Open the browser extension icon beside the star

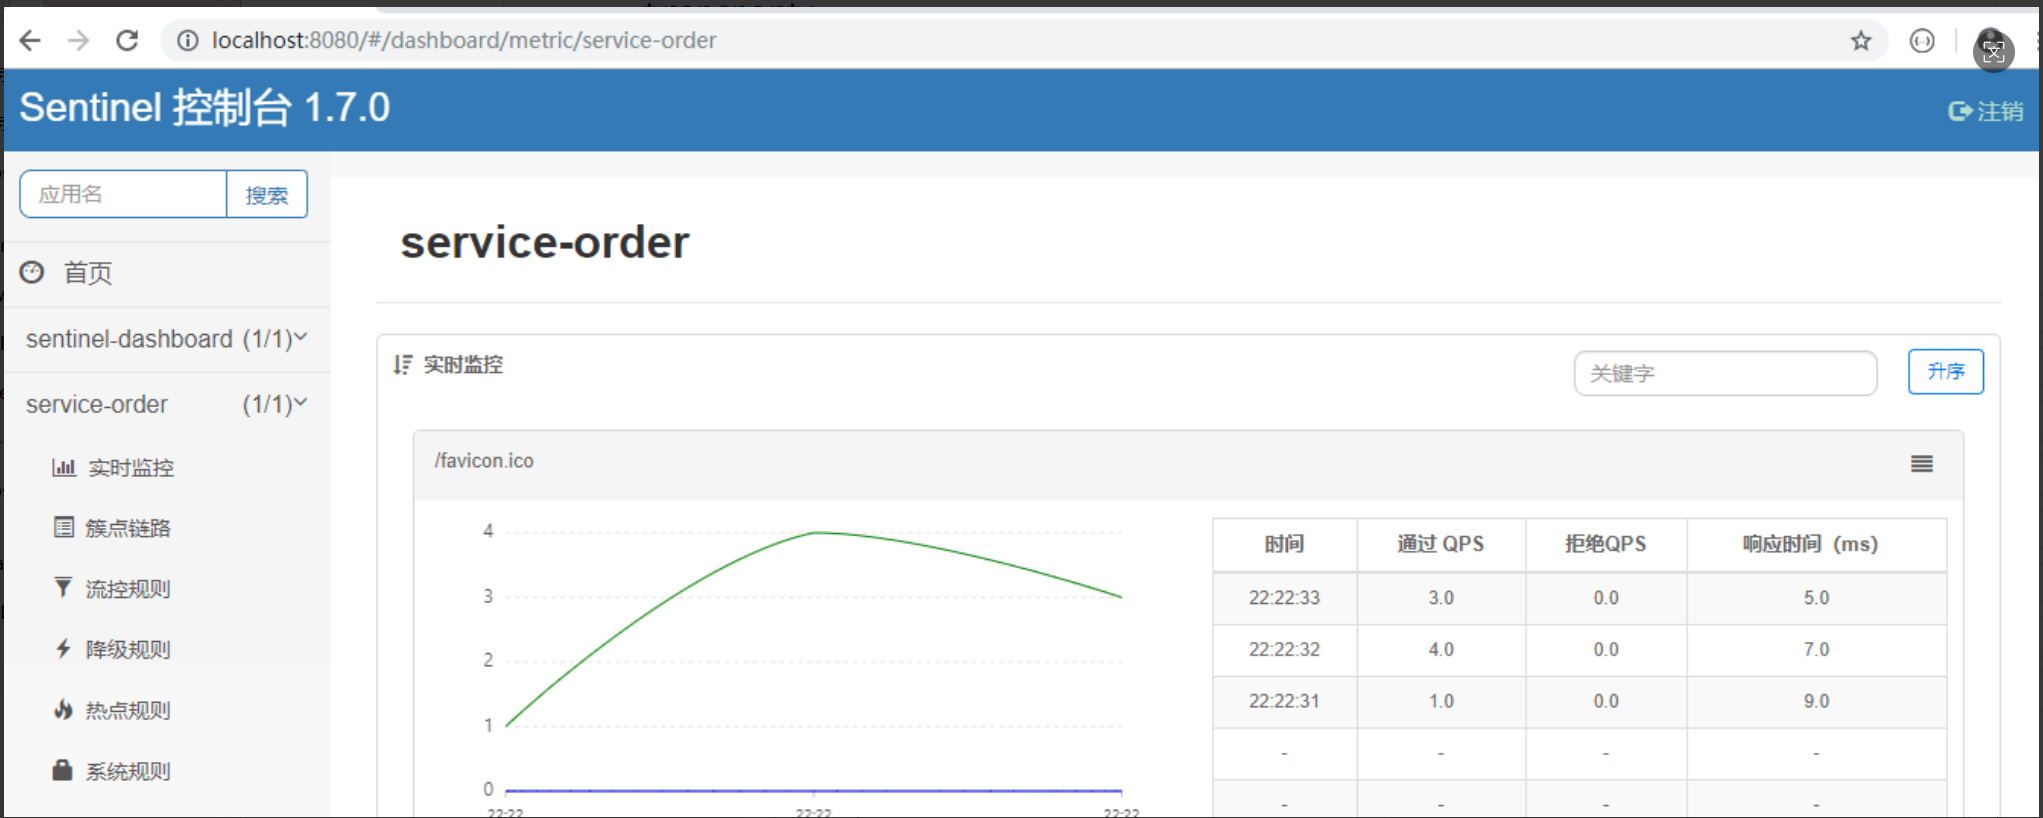(1921, 41)
